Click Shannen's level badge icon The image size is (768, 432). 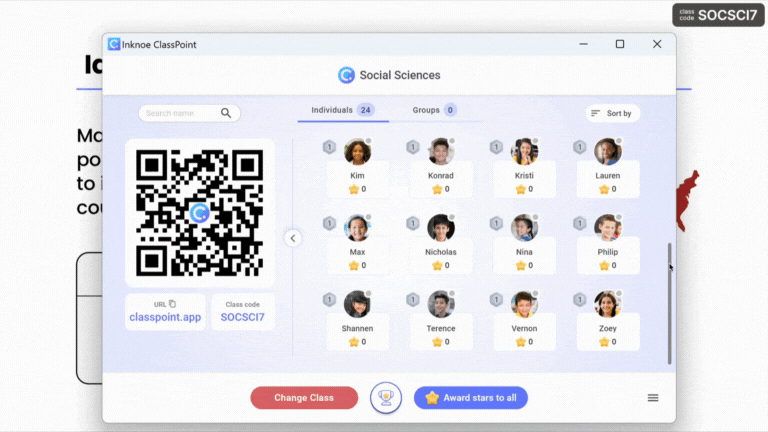click(x=329, y=299)
